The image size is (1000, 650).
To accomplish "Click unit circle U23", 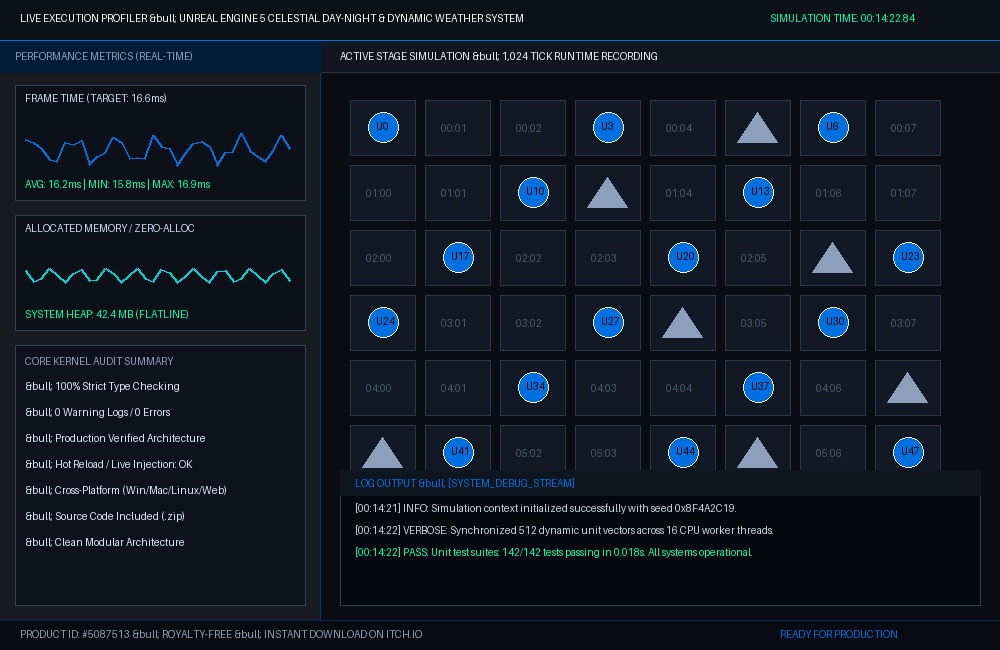I will tap(909, 258).
